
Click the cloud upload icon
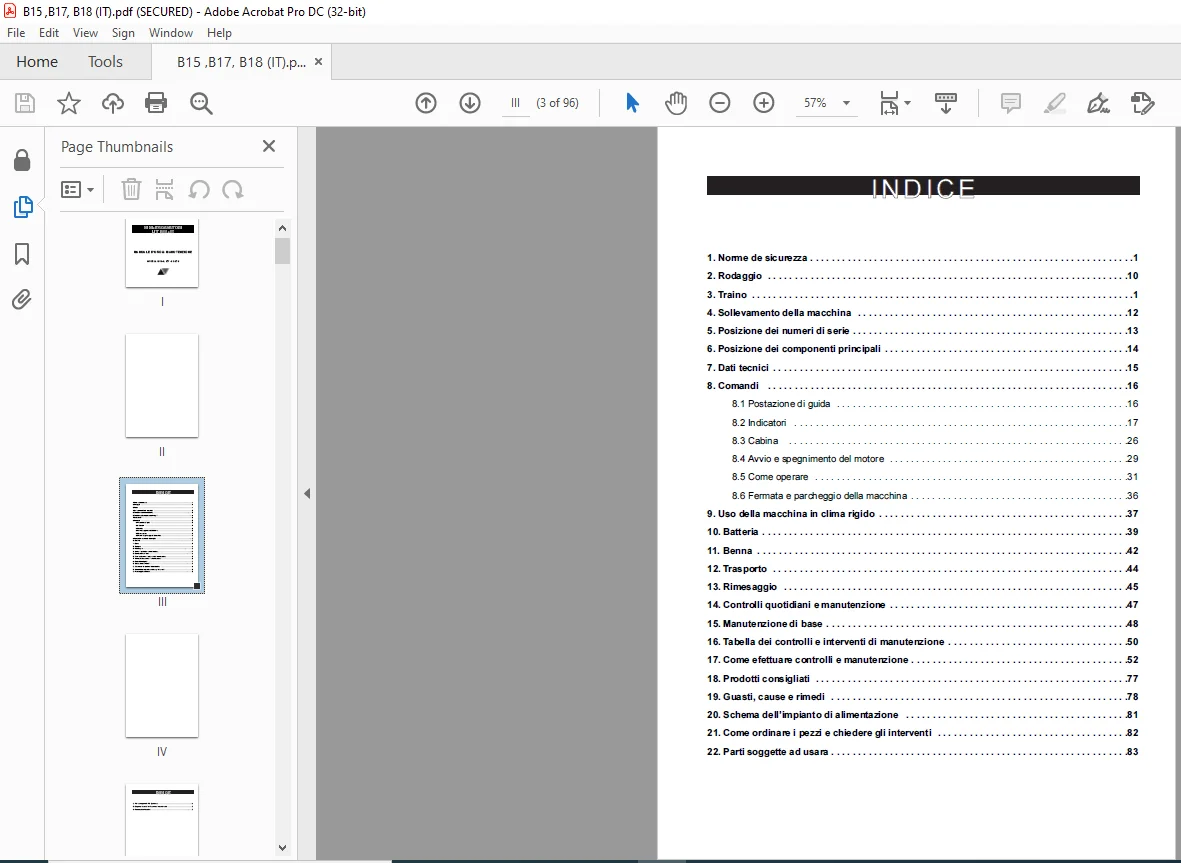click(113, 103)
